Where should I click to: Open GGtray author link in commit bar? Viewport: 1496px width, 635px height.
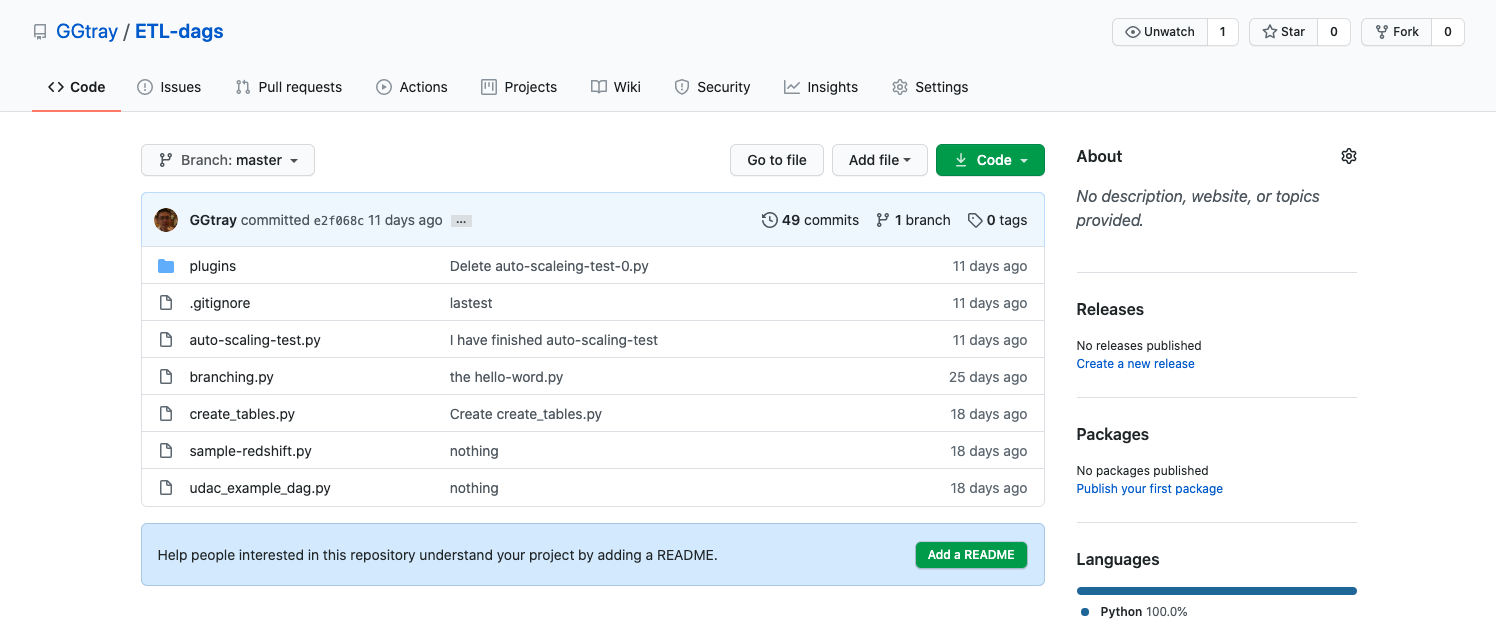[x=213, y=220]
